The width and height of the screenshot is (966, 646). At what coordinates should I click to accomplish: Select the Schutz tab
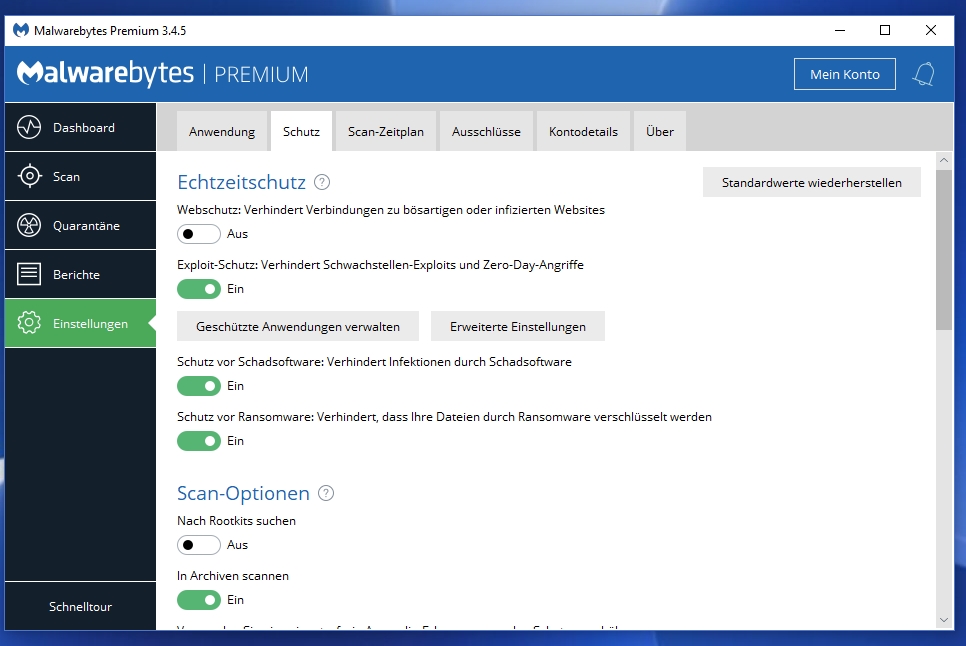301,131
